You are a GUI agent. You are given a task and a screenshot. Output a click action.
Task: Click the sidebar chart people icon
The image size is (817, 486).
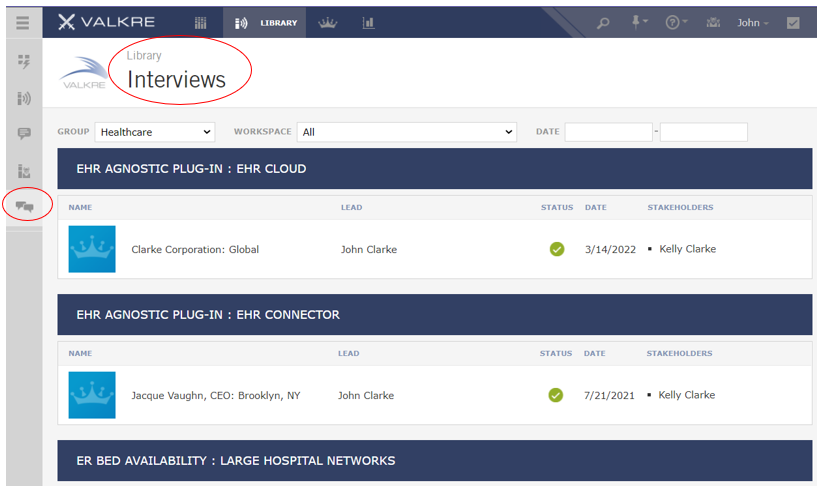(x=24, y=171)
